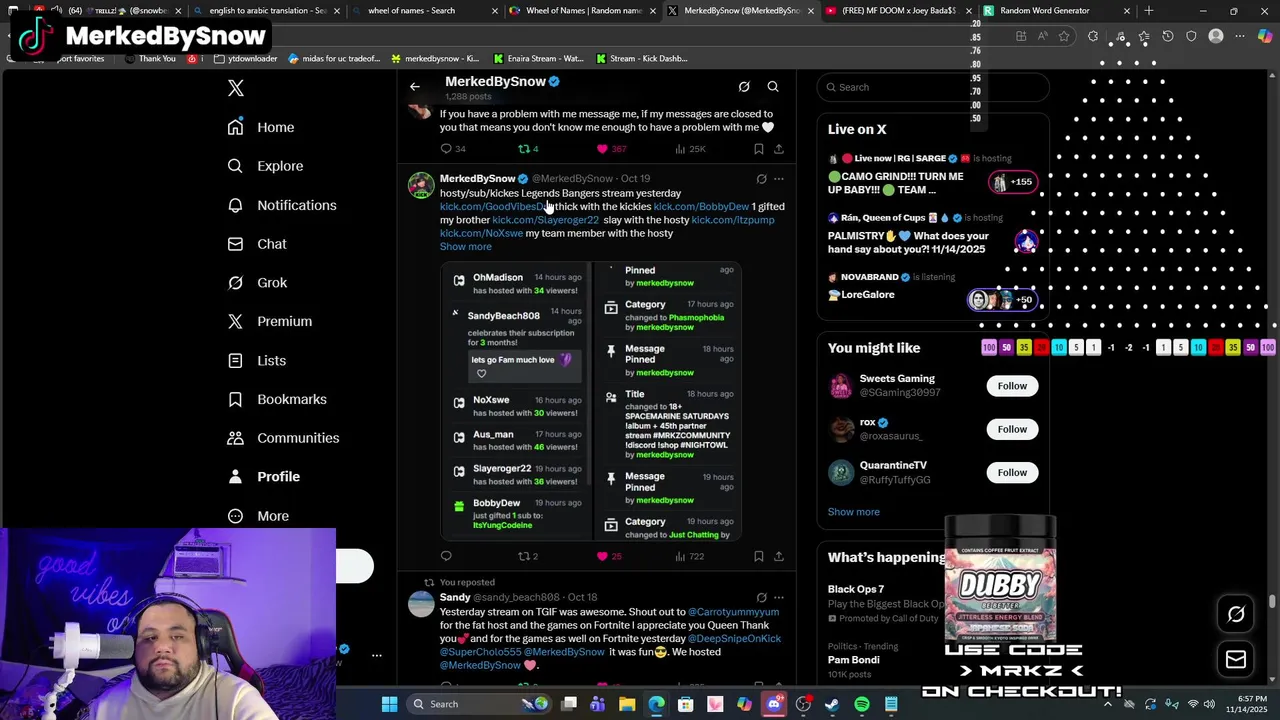
Task: Toggle like on the post with 367 likes
Action: pos(611,149)
